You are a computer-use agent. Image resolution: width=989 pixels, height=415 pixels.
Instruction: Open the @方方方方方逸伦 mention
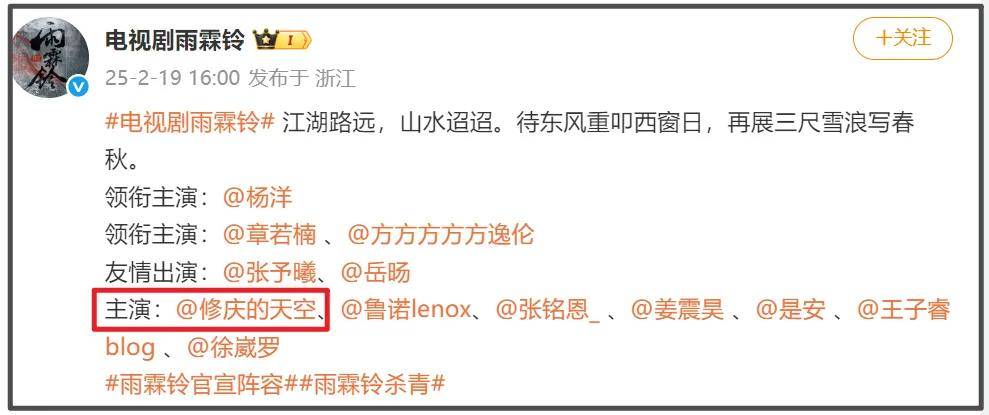click(441, 235)
